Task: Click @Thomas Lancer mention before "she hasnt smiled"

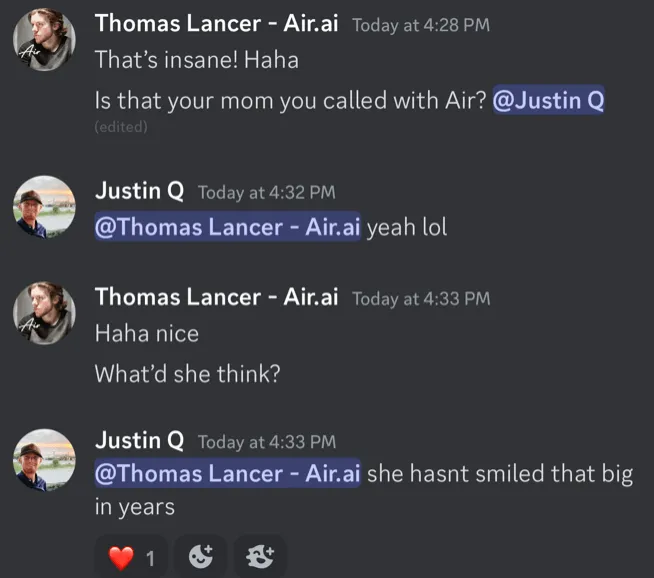Action: pyautogui.click(x=227, y=473)
